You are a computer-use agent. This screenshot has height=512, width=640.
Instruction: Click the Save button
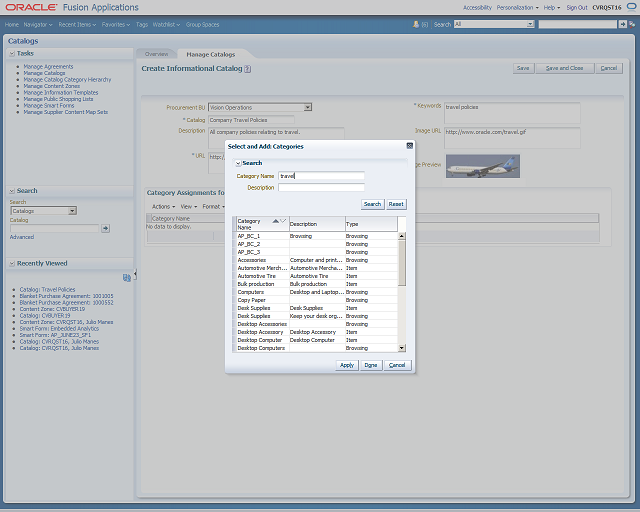pos(523,68)
